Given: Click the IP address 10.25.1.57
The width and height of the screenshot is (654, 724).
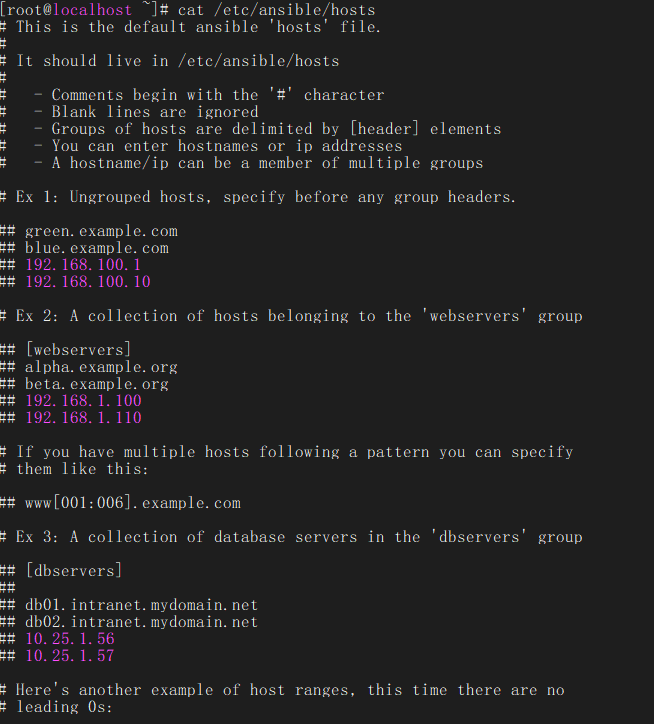Looking at the screenshot, I should pyautogui.click(x=70, y=656).
